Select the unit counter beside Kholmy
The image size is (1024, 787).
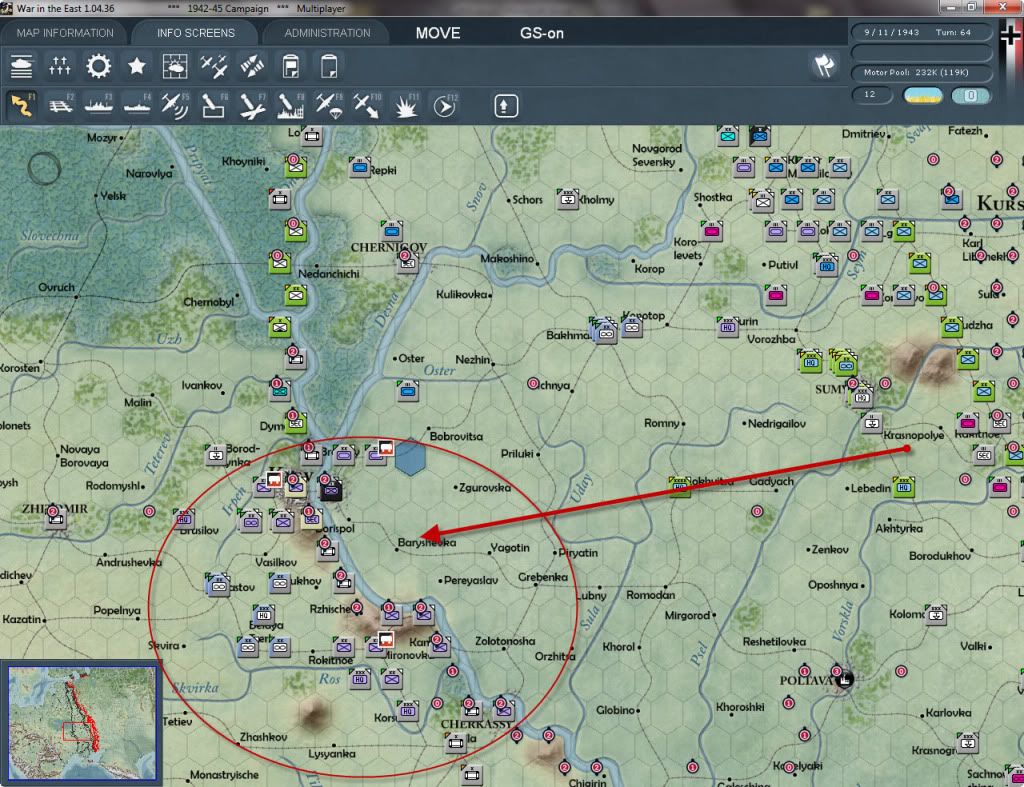(x=568, y=199)
